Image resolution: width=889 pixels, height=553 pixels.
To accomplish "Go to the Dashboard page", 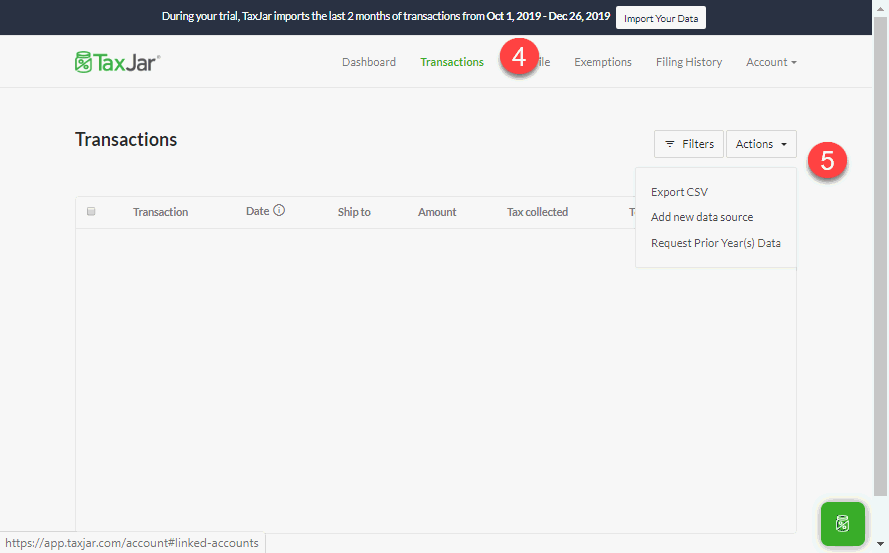I will (368, 62).
